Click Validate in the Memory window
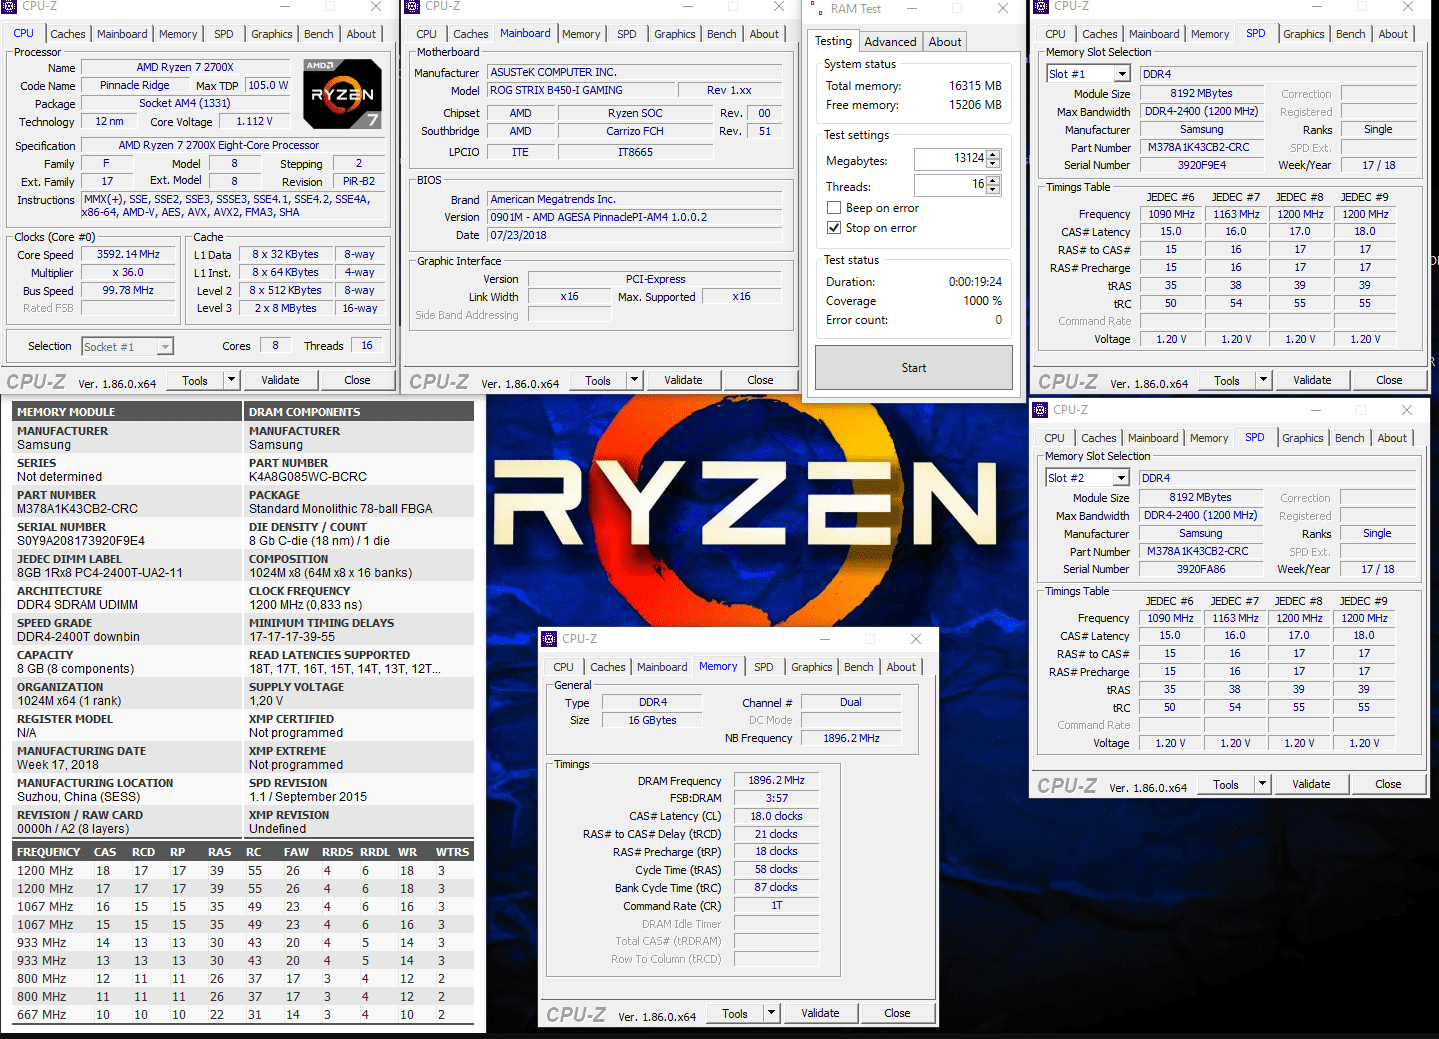Screen dimensions: 1439x1039 [x=820, y=1013]
